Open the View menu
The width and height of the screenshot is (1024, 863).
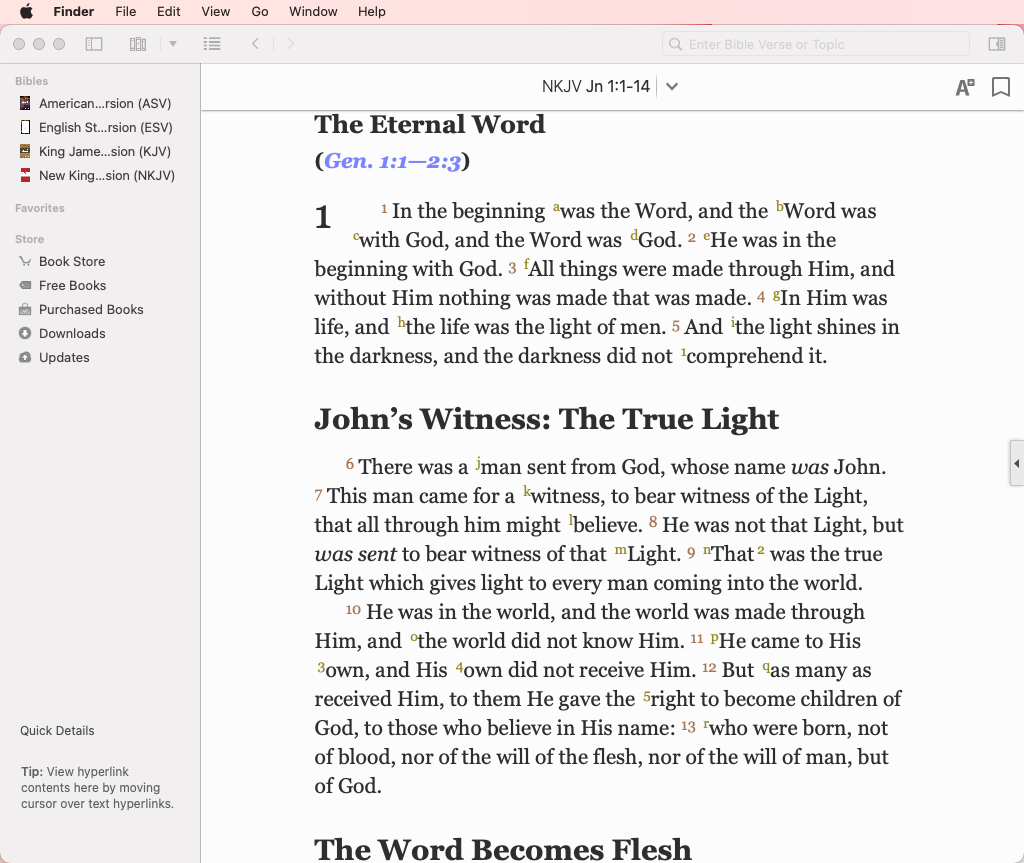pos(216,12)
